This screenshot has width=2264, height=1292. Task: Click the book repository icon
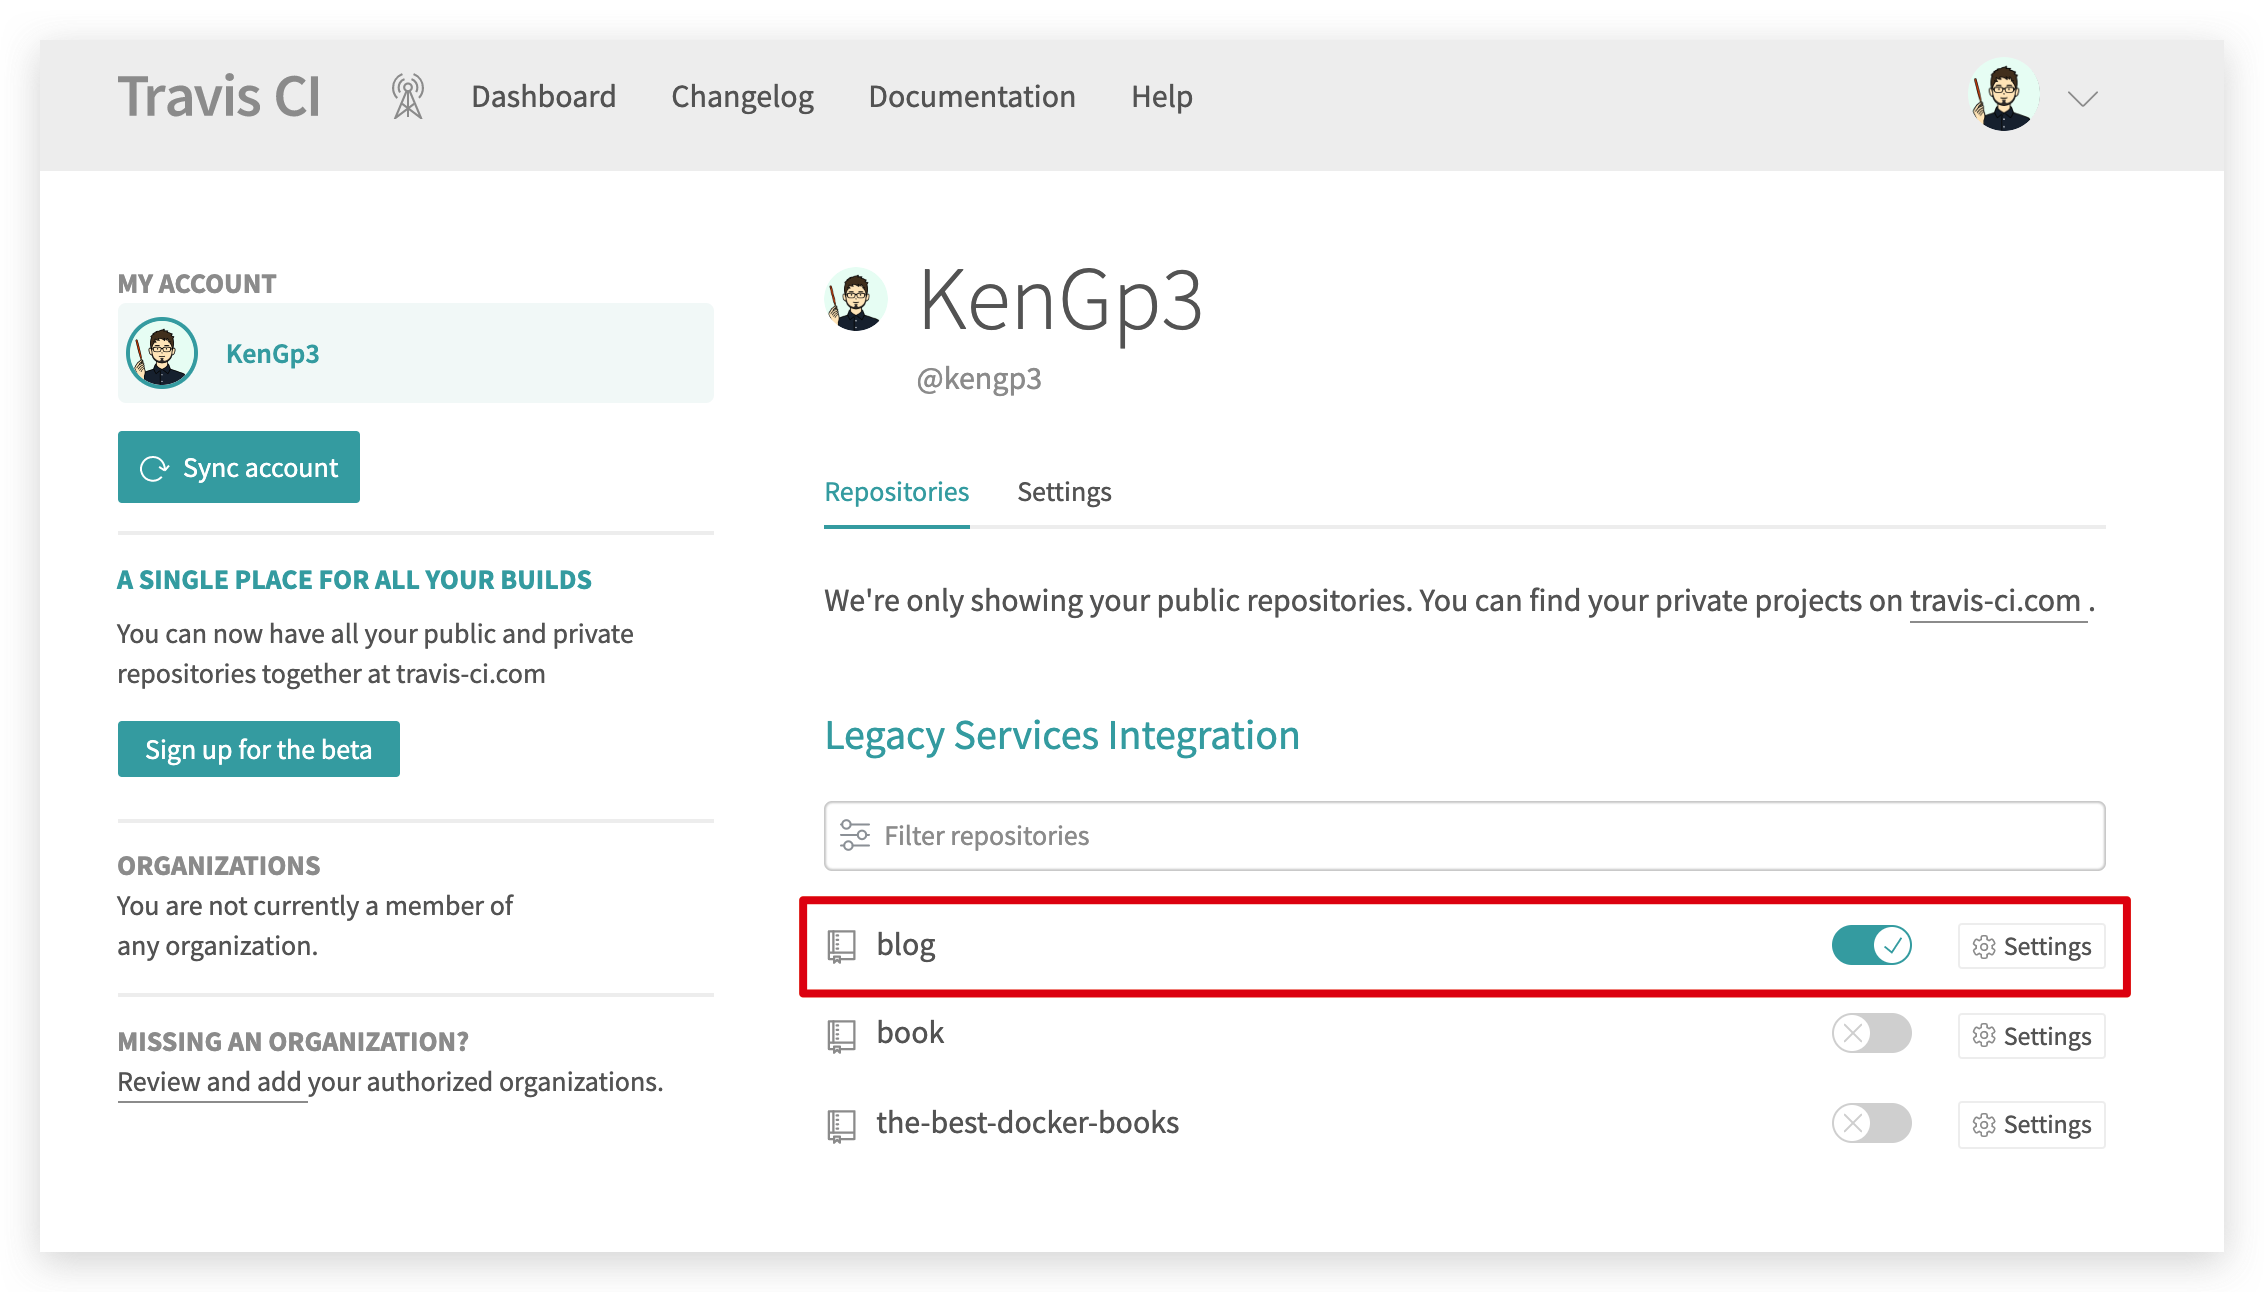click(x=841, y=1036)
